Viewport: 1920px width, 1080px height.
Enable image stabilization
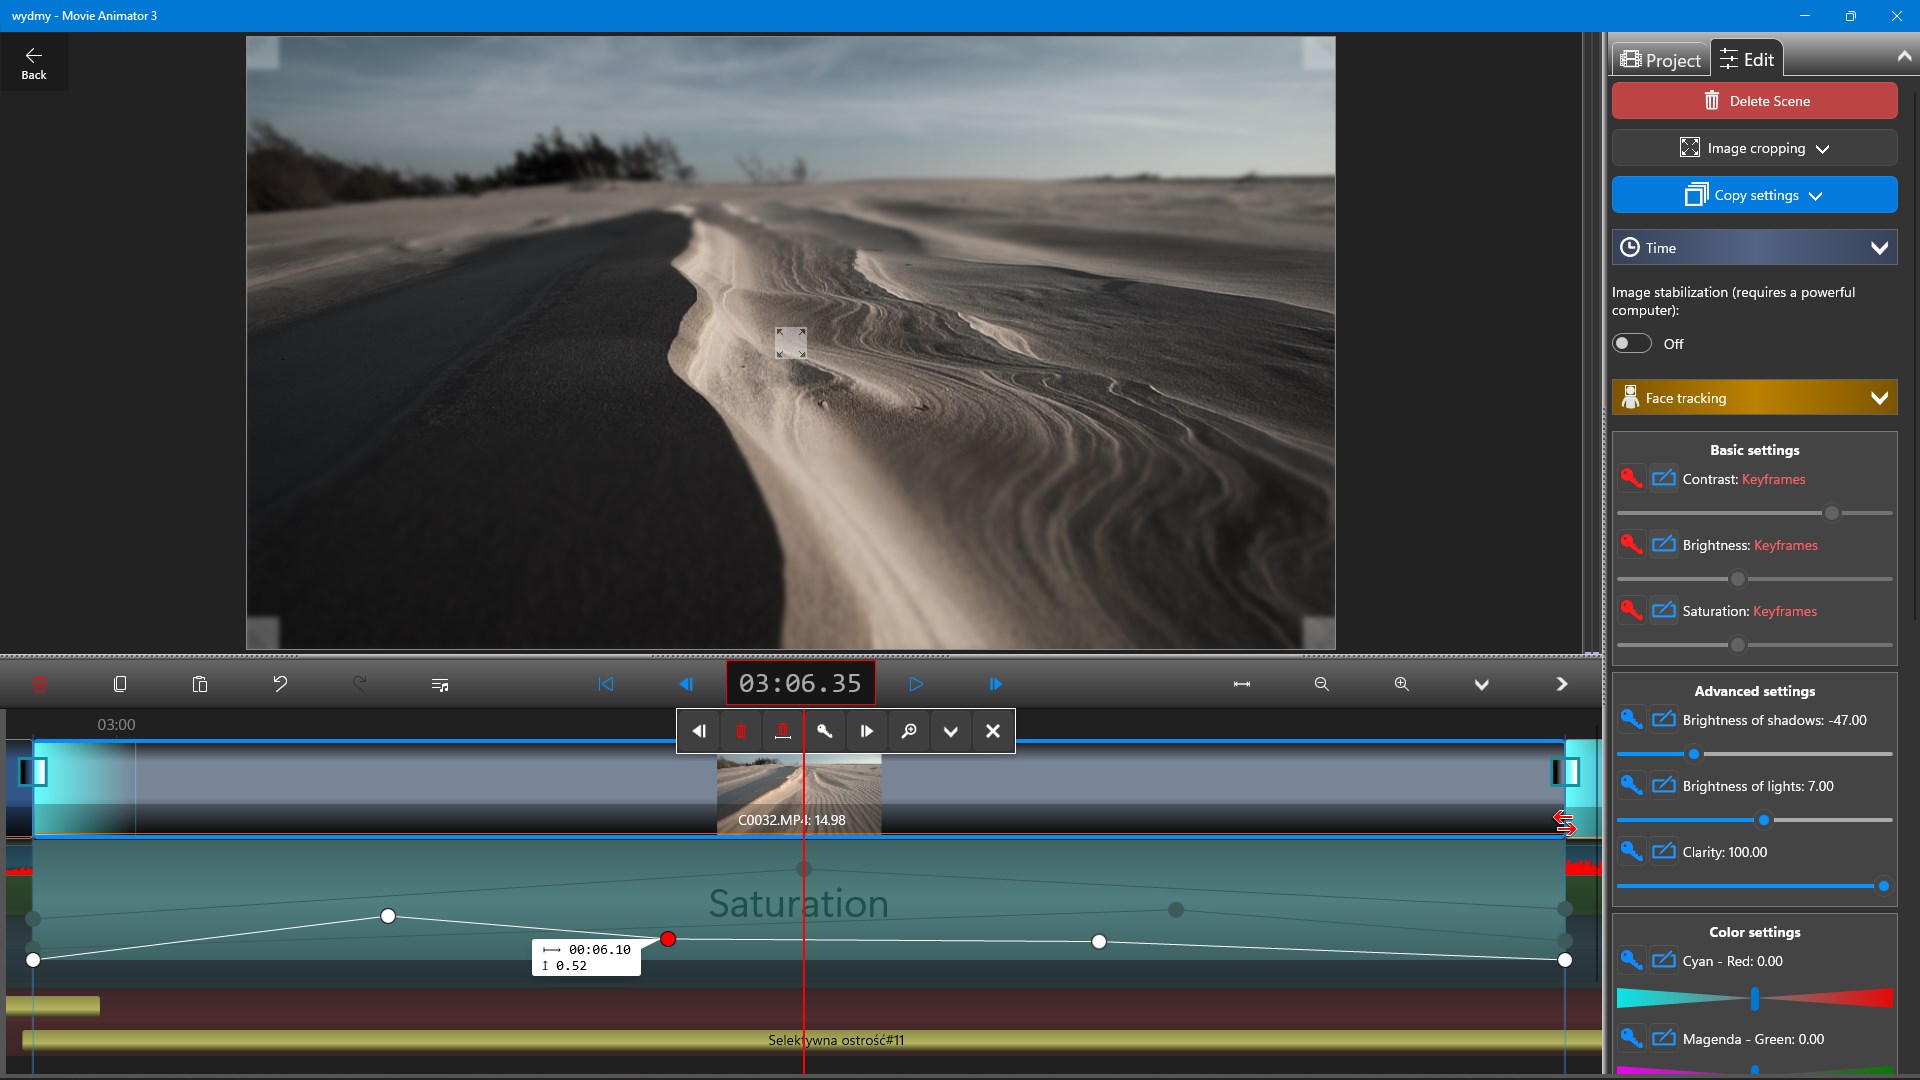pyautogui.click(x=1631, y=343)
